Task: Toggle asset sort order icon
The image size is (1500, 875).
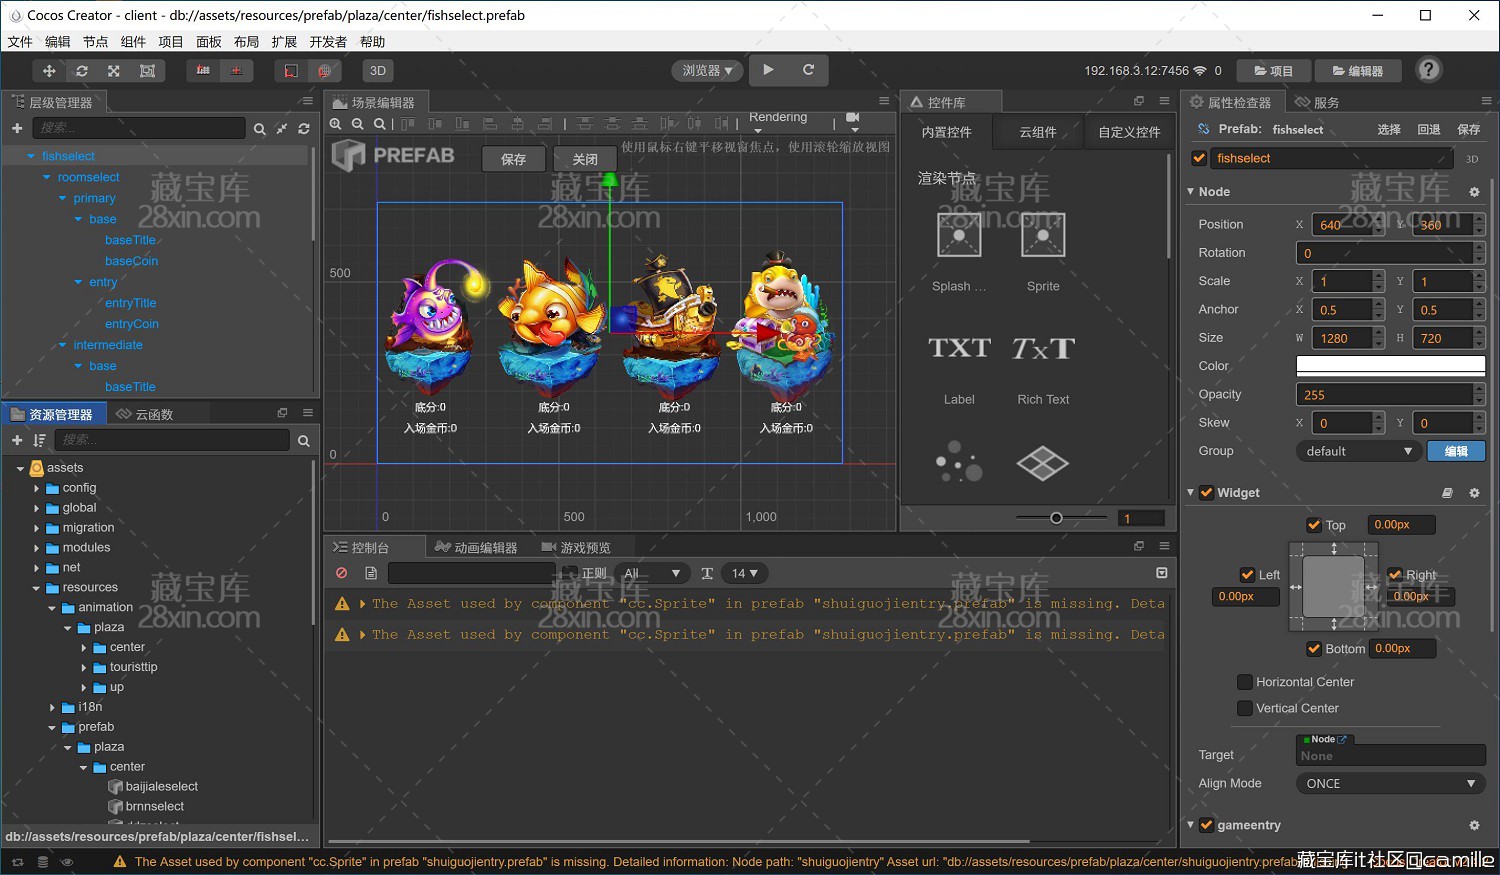Action: tap(39, 440)
